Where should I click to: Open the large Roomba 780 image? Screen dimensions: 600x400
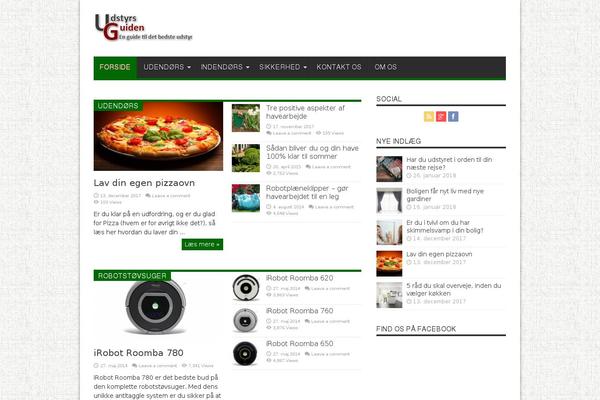point(155,308)
